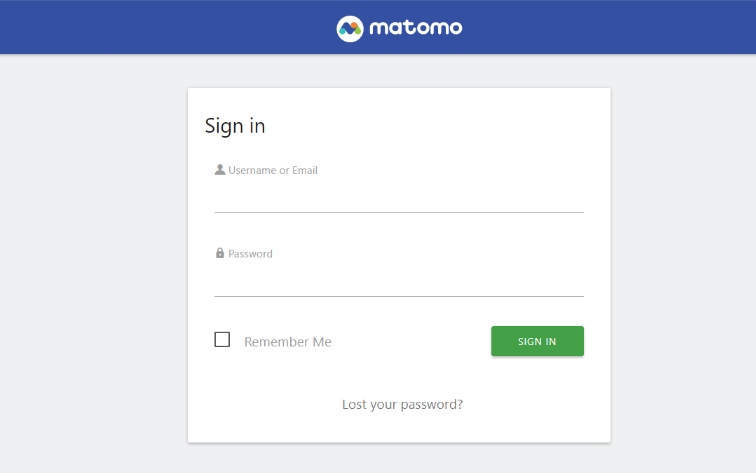Click the Username or Email label
This screenshot has height=473, width=756.
pyautogui.click(x=273, y=170)
